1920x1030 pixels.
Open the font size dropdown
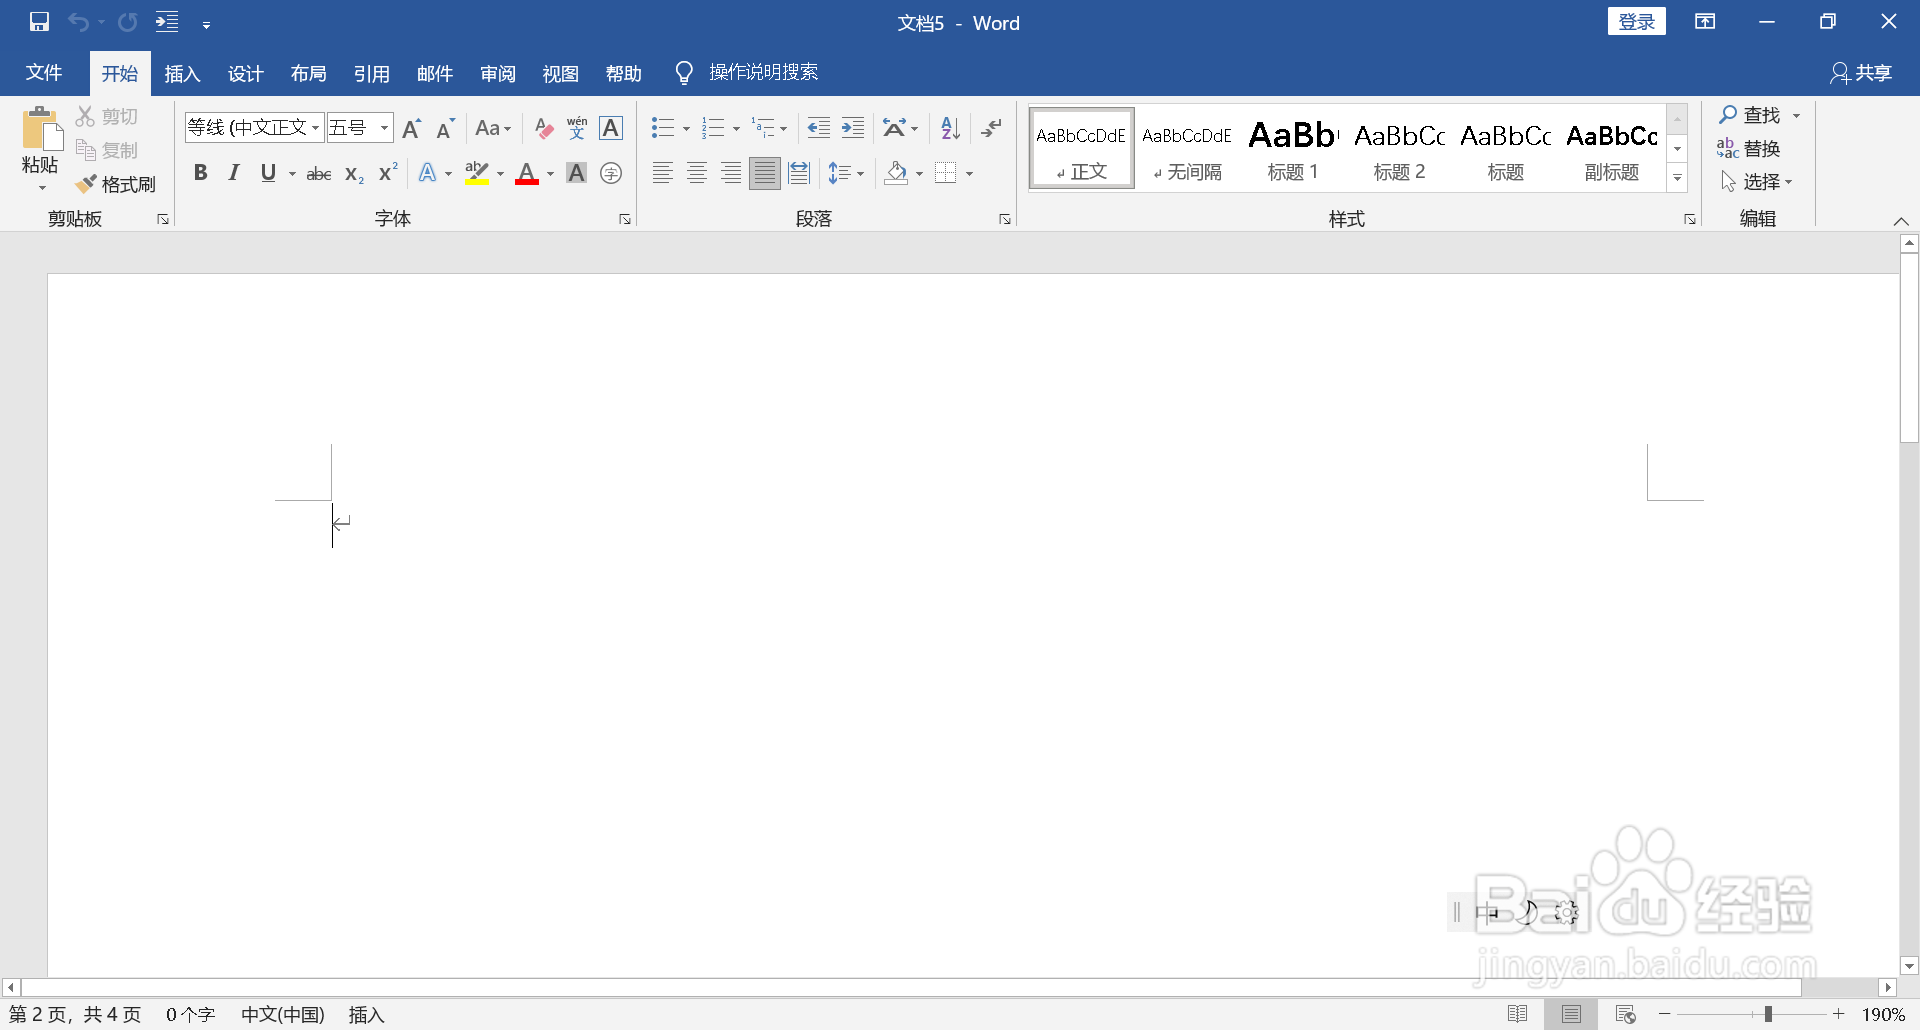coord(384,128)
